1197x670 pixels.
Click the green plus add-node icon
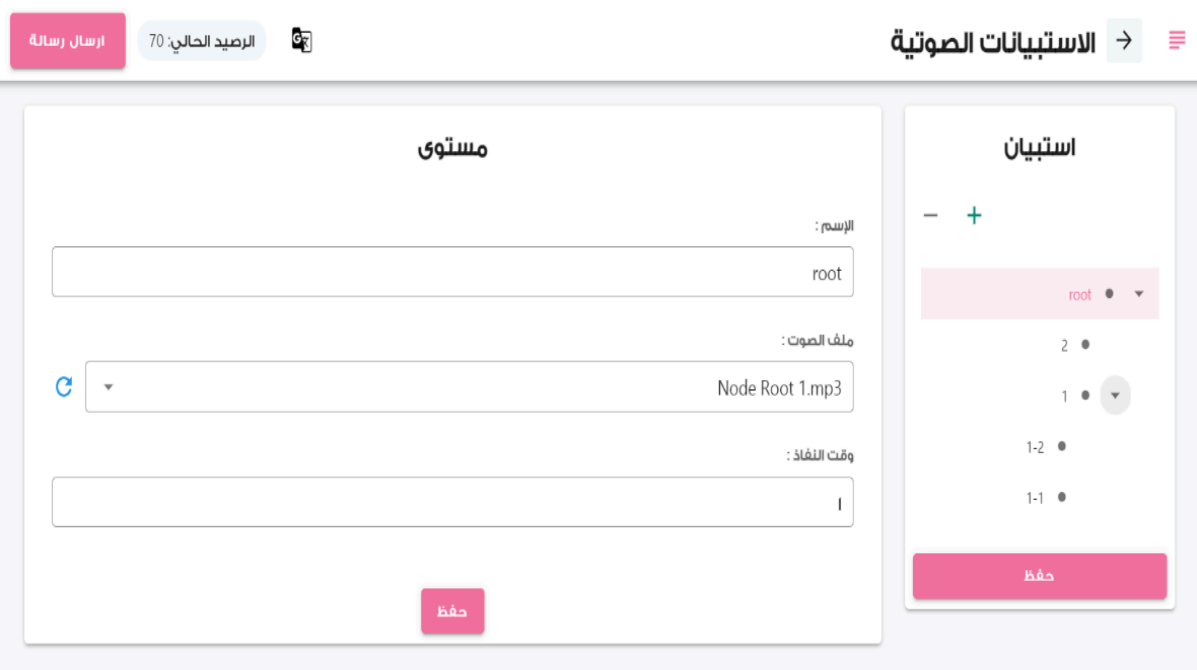pos(974,215)
